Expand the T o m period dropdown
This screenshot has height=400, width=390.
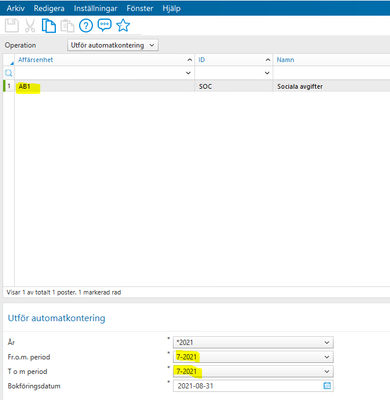[x=253, y=371]
